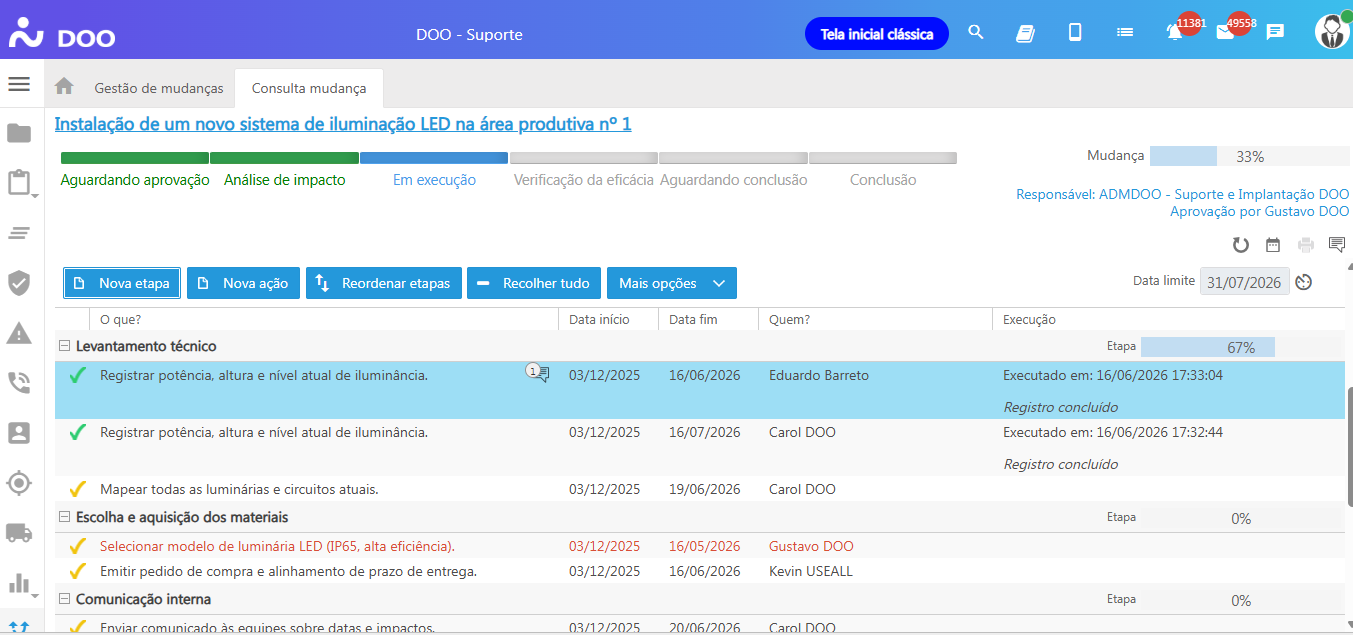Click the clock icon beside Data limite

(x=1304, y=282)
